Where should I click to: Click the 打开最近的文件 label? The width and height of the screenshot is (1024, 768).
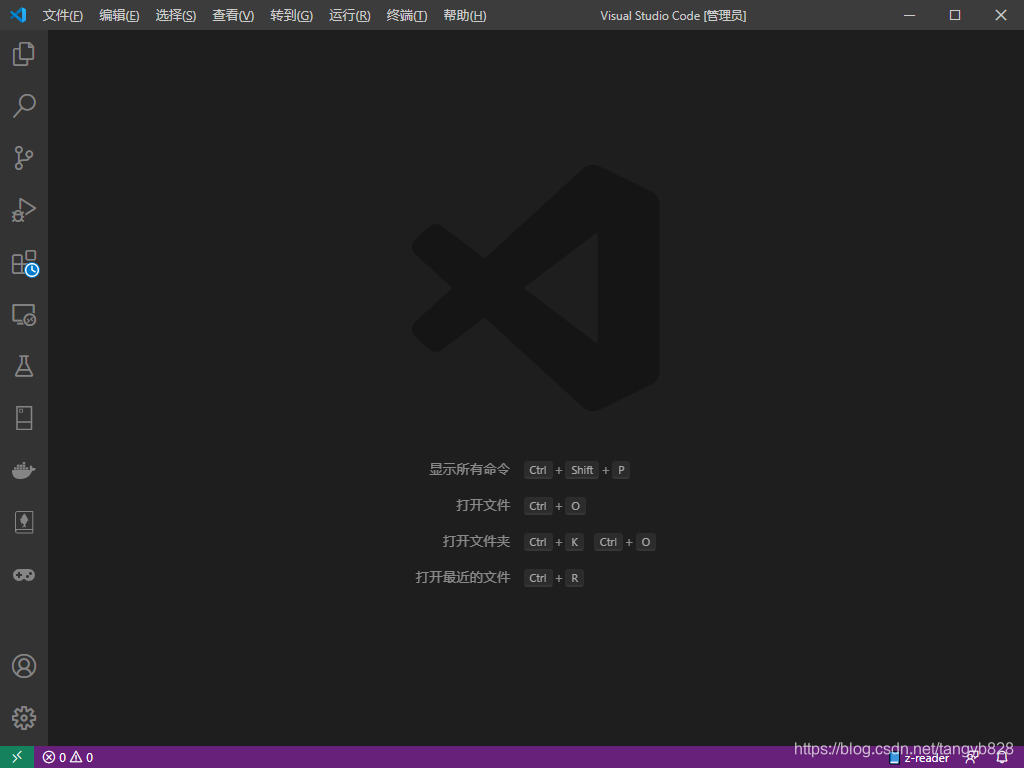pos(462,577)
